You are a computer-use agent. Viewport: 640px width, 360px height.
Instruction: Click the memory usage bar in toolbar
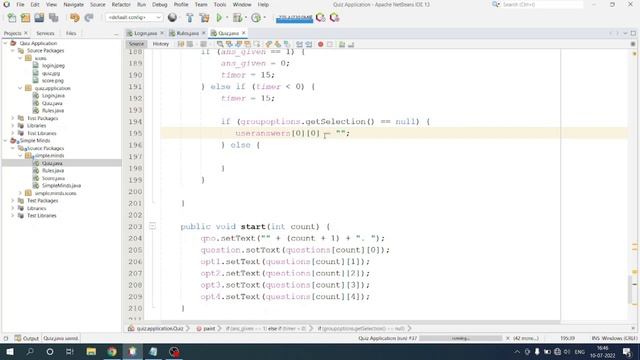[294, 18]
